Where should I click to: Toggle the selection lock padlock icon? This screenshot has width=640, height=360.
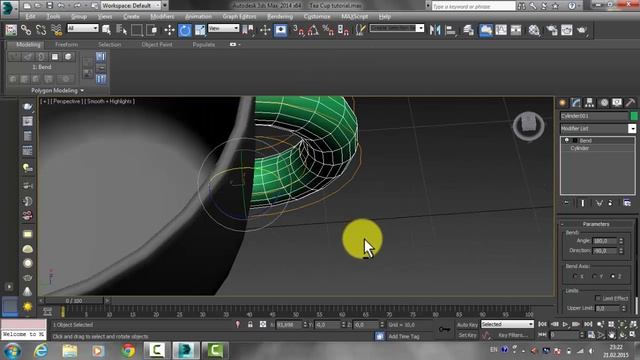coord(250,324)
